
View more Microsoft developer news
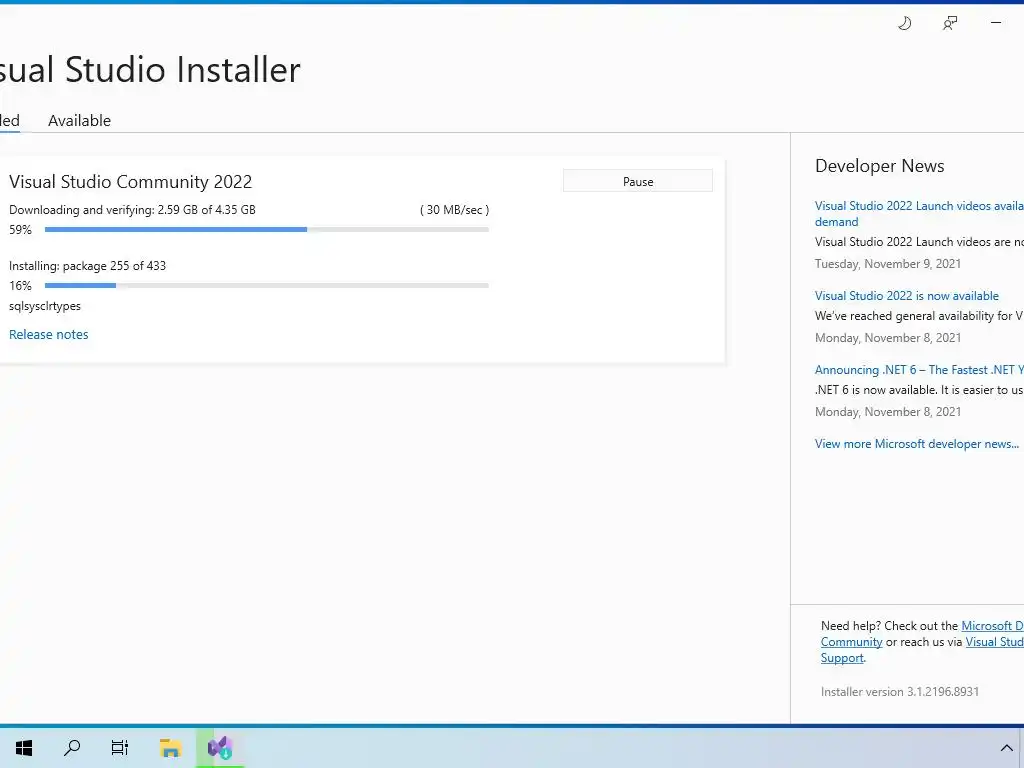916,443
